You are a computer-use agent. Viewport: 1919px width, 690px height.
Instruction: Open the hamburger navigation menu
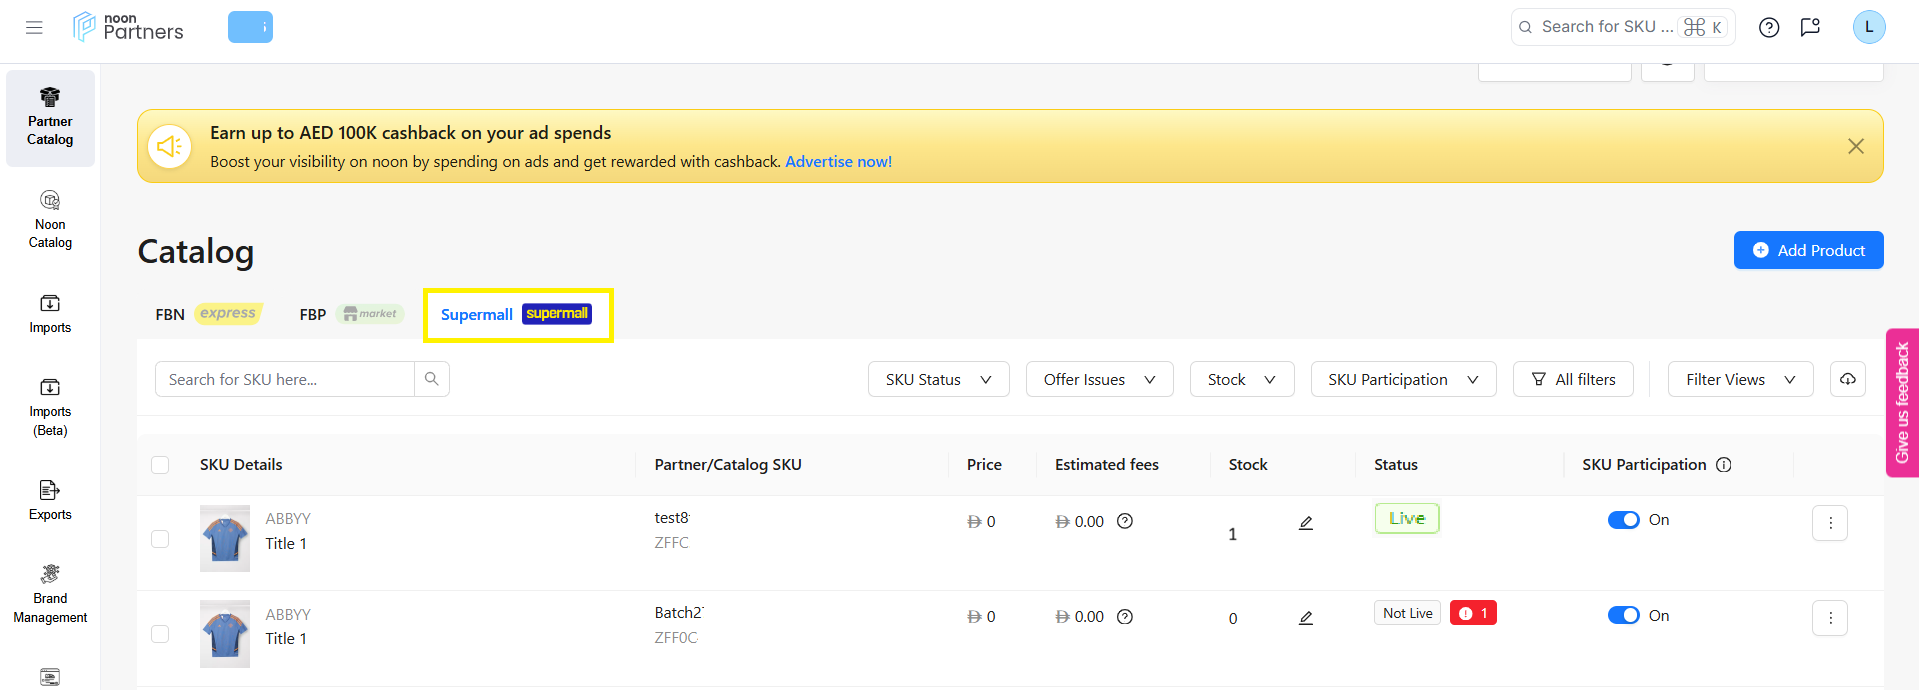pyautogui.click(x=34, y=27)
